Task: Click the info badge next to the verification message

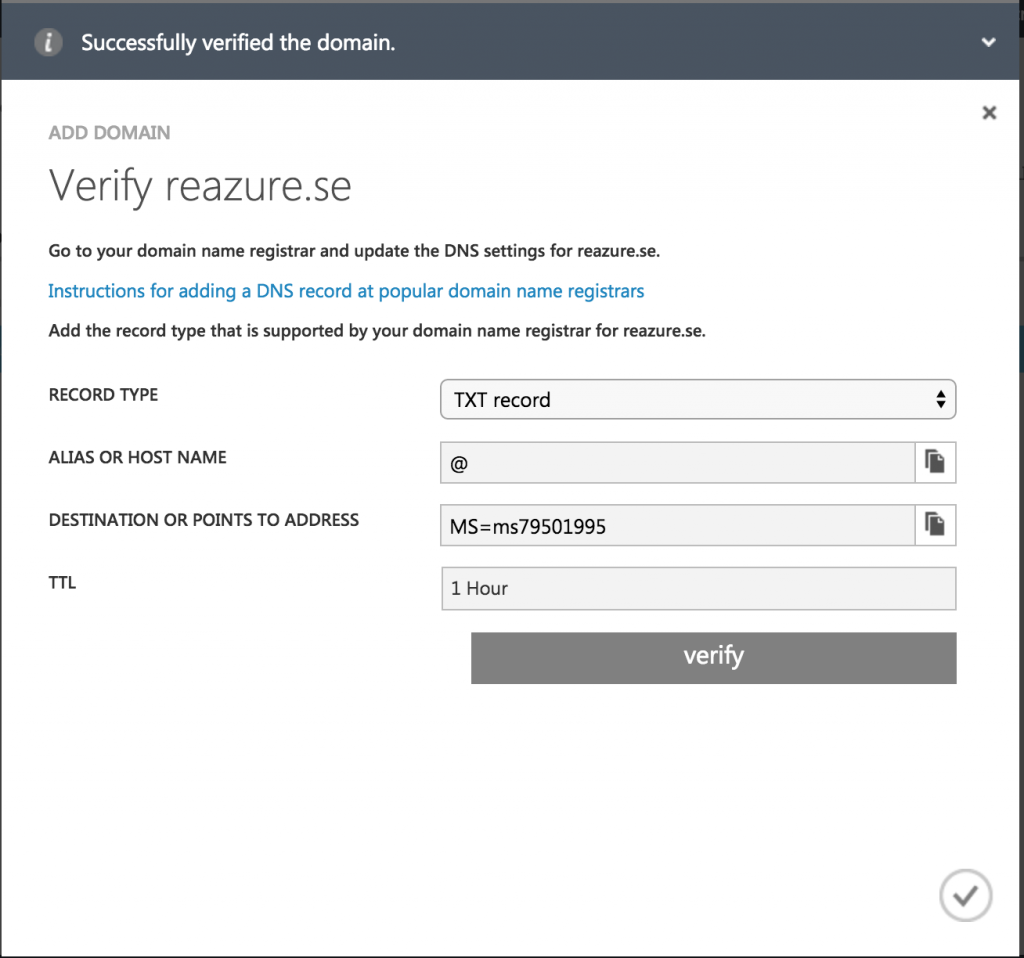Action: [x=48, y=42]
